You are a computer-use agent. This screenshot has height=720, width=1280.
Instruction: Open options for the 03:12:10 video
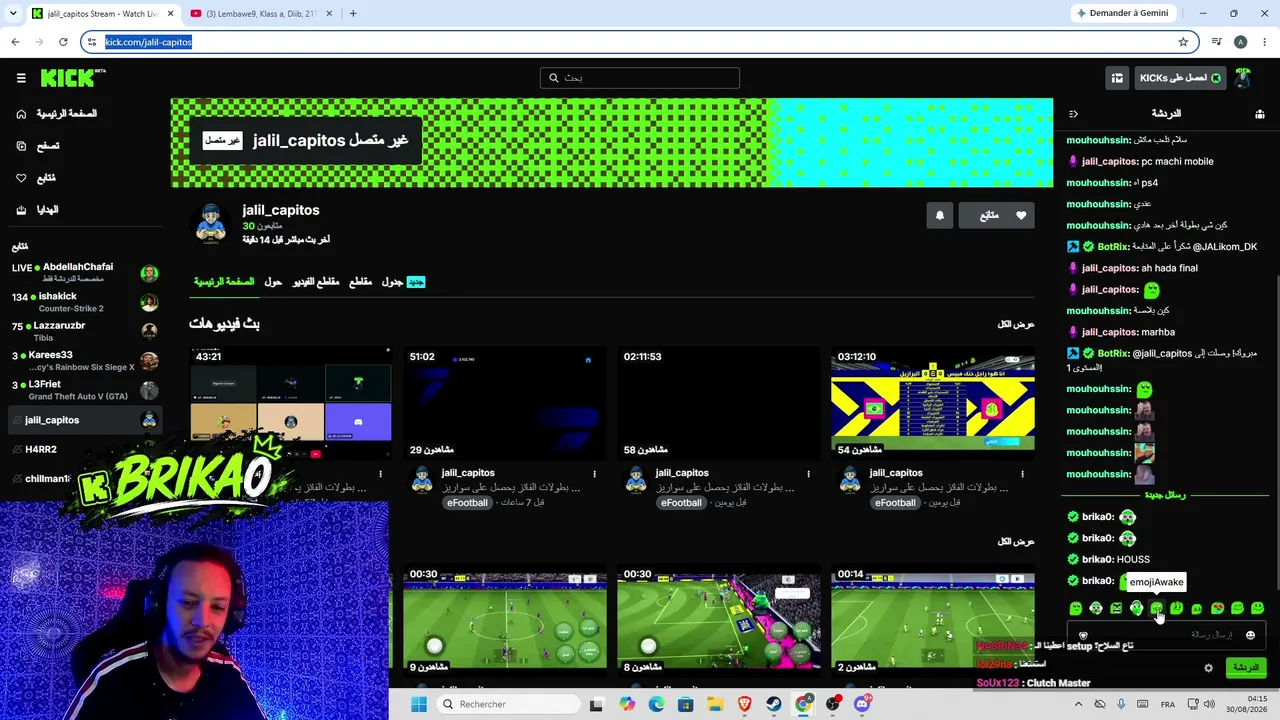pos(1023,473)
